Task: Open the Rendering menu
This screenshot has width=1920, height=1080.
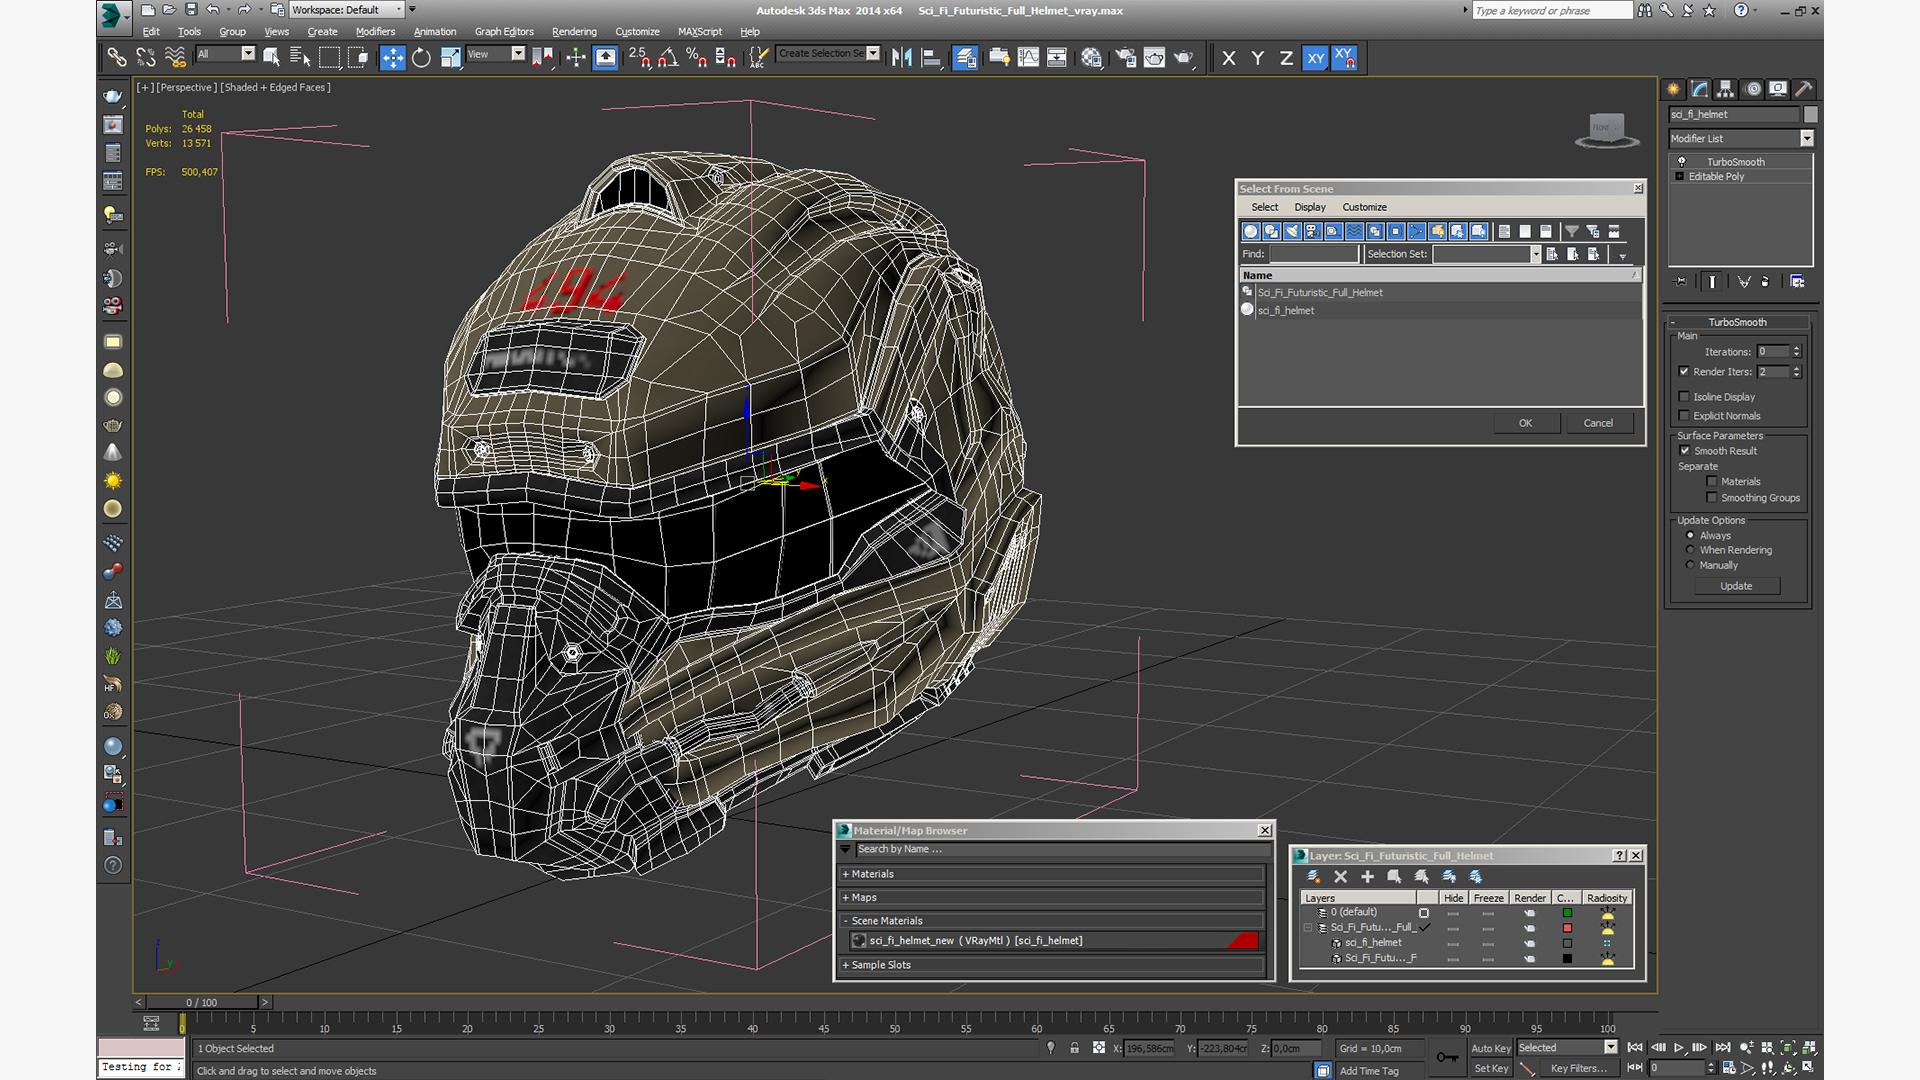Action: pyautogui.click(x=573, y=32)
